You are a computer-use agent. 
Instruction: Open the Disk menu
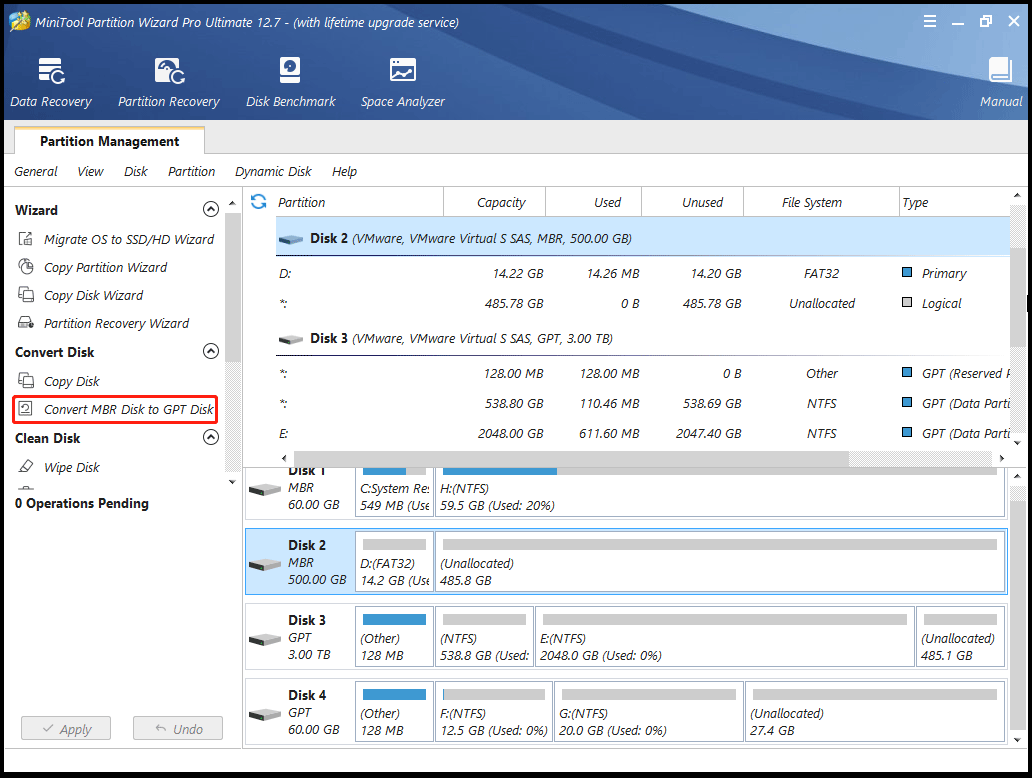coord(136,171)
